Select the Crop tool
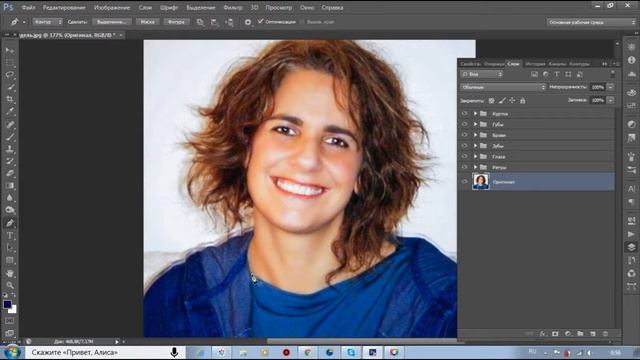Viewport: 640px width, 360px height. point(10,99)
